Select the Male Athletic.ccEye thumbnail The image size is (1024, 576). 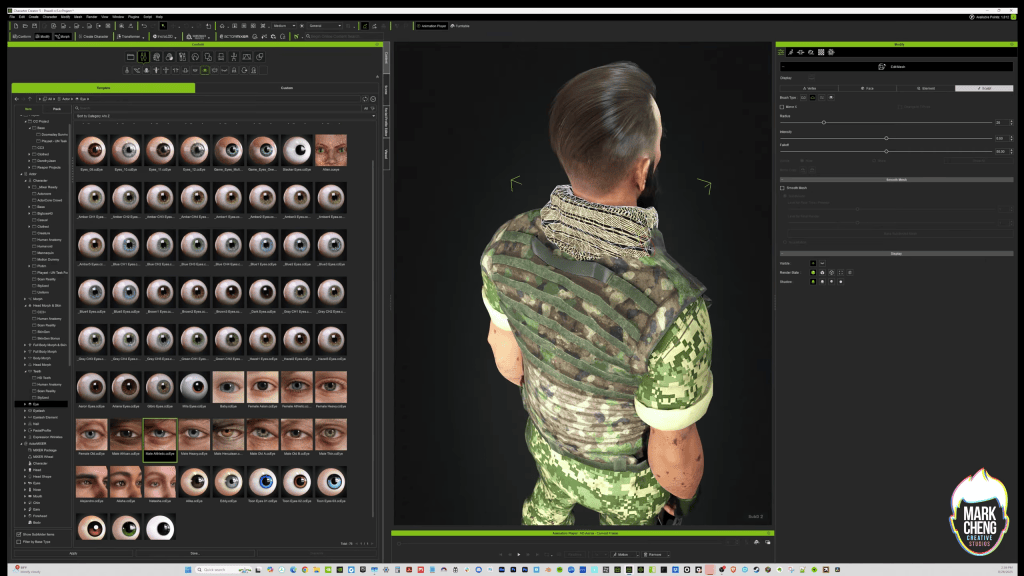click(x=160, y=440)
